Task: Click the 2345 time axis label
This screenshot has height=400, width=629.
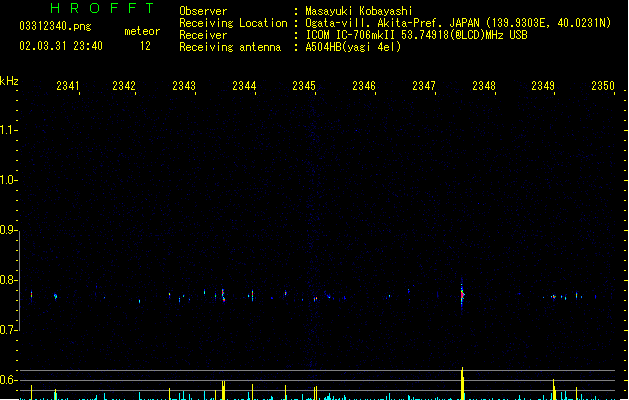Action: pos(304,86)
